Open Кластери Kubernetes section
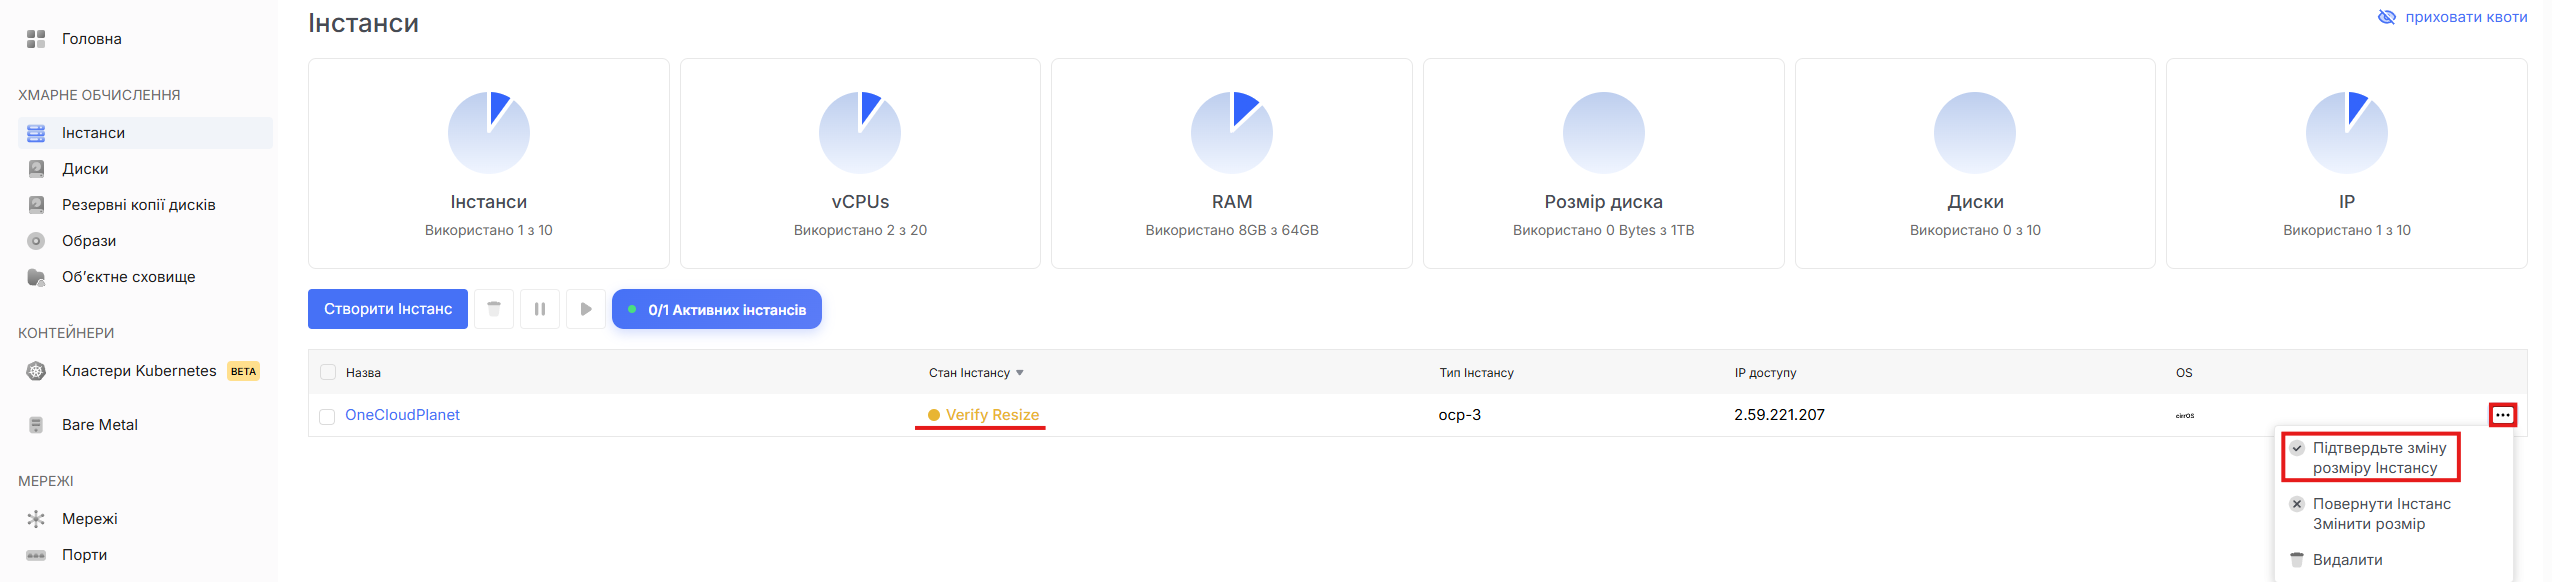Viewport: 2552px width, 582px height. (x=138, y=371)
